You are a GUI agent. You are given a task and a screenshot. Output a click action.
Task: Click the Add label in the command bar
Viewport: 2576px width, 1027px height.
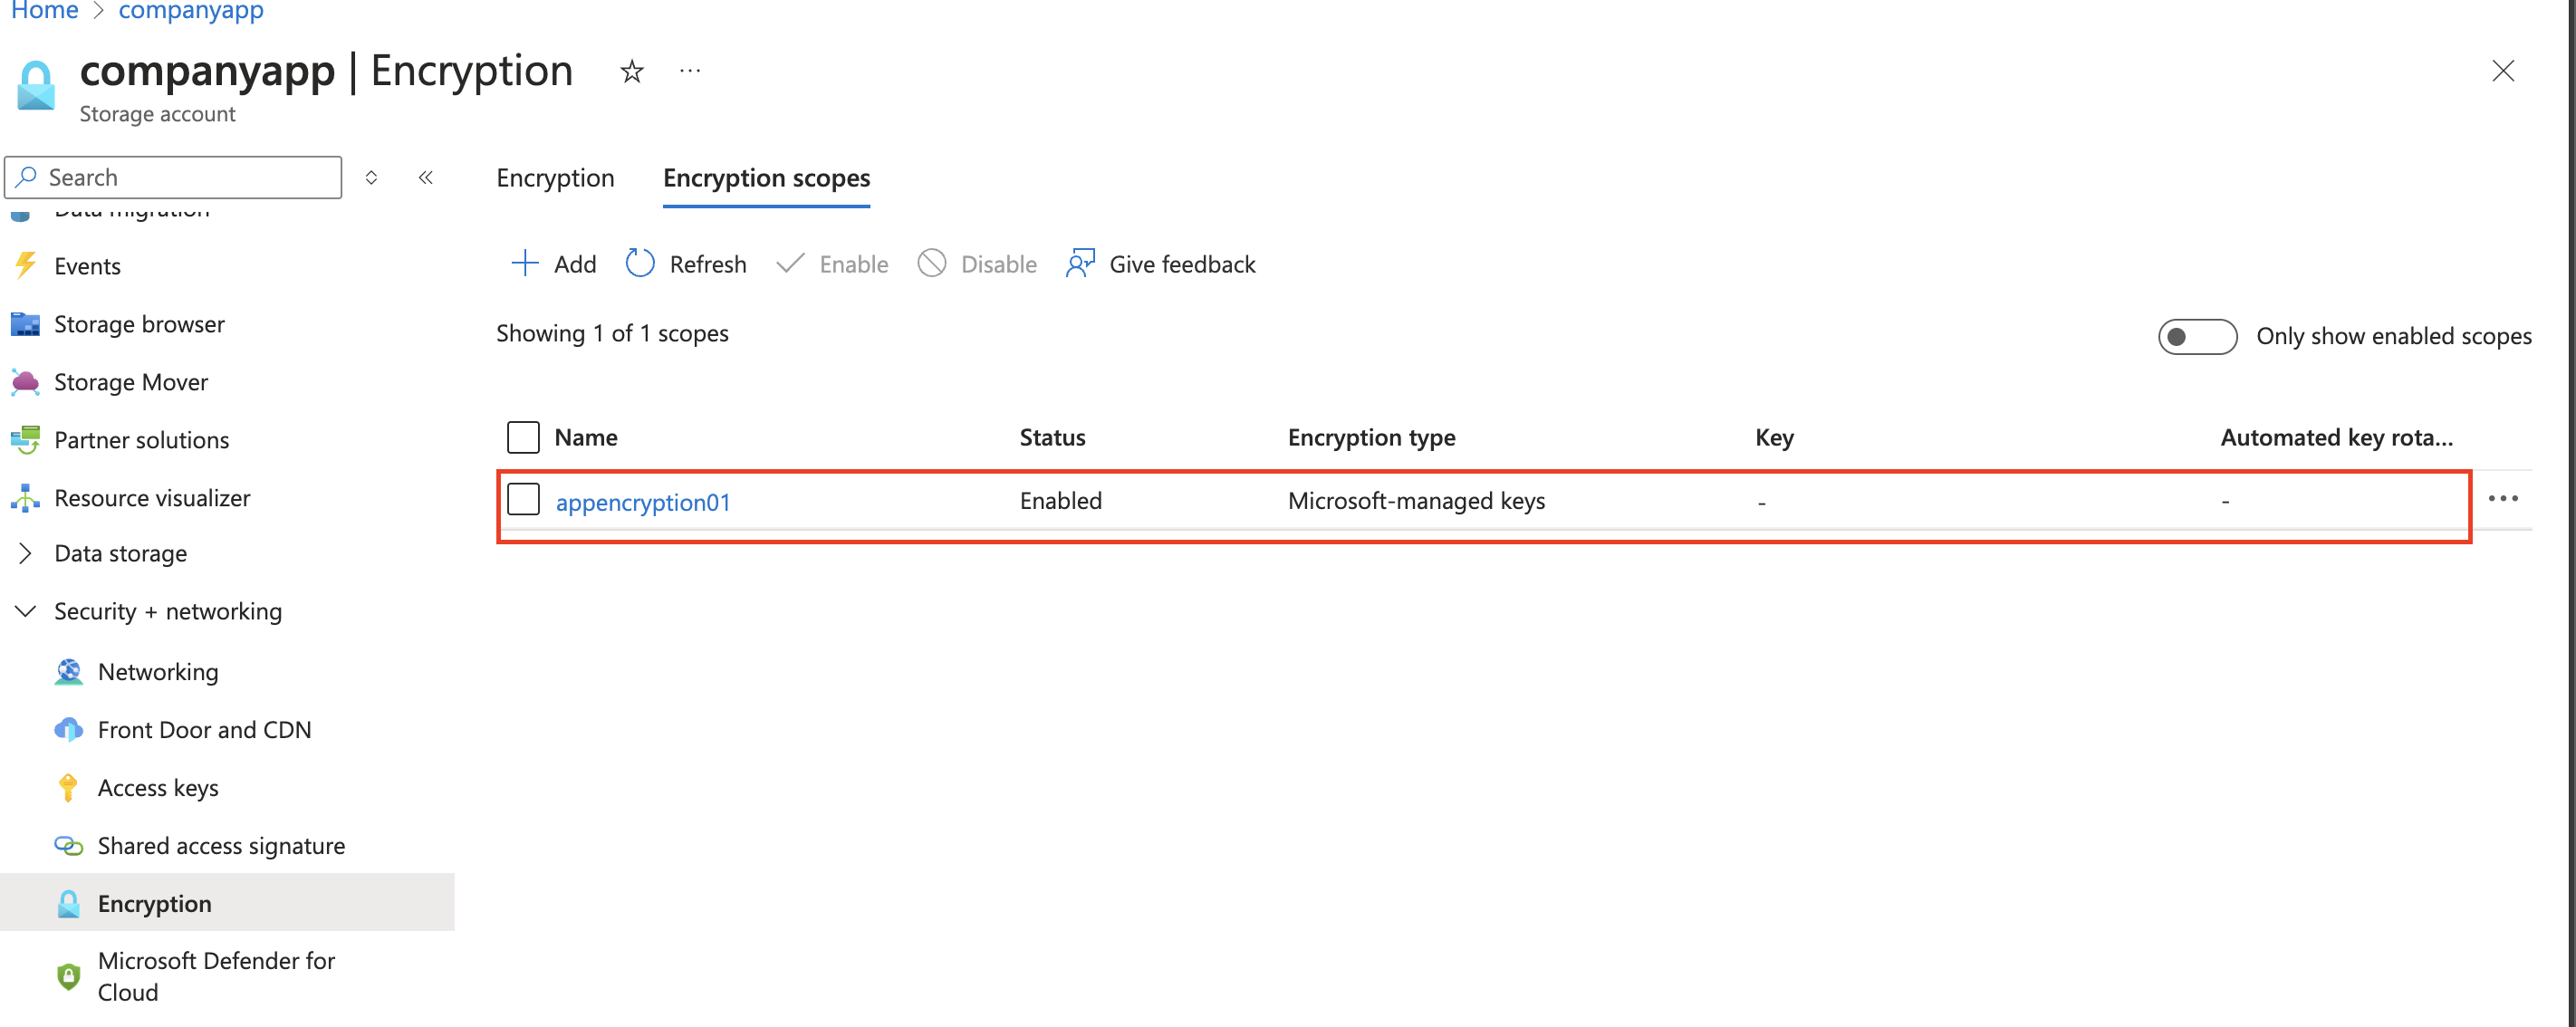pyautogui.click(x=575, y=264)
